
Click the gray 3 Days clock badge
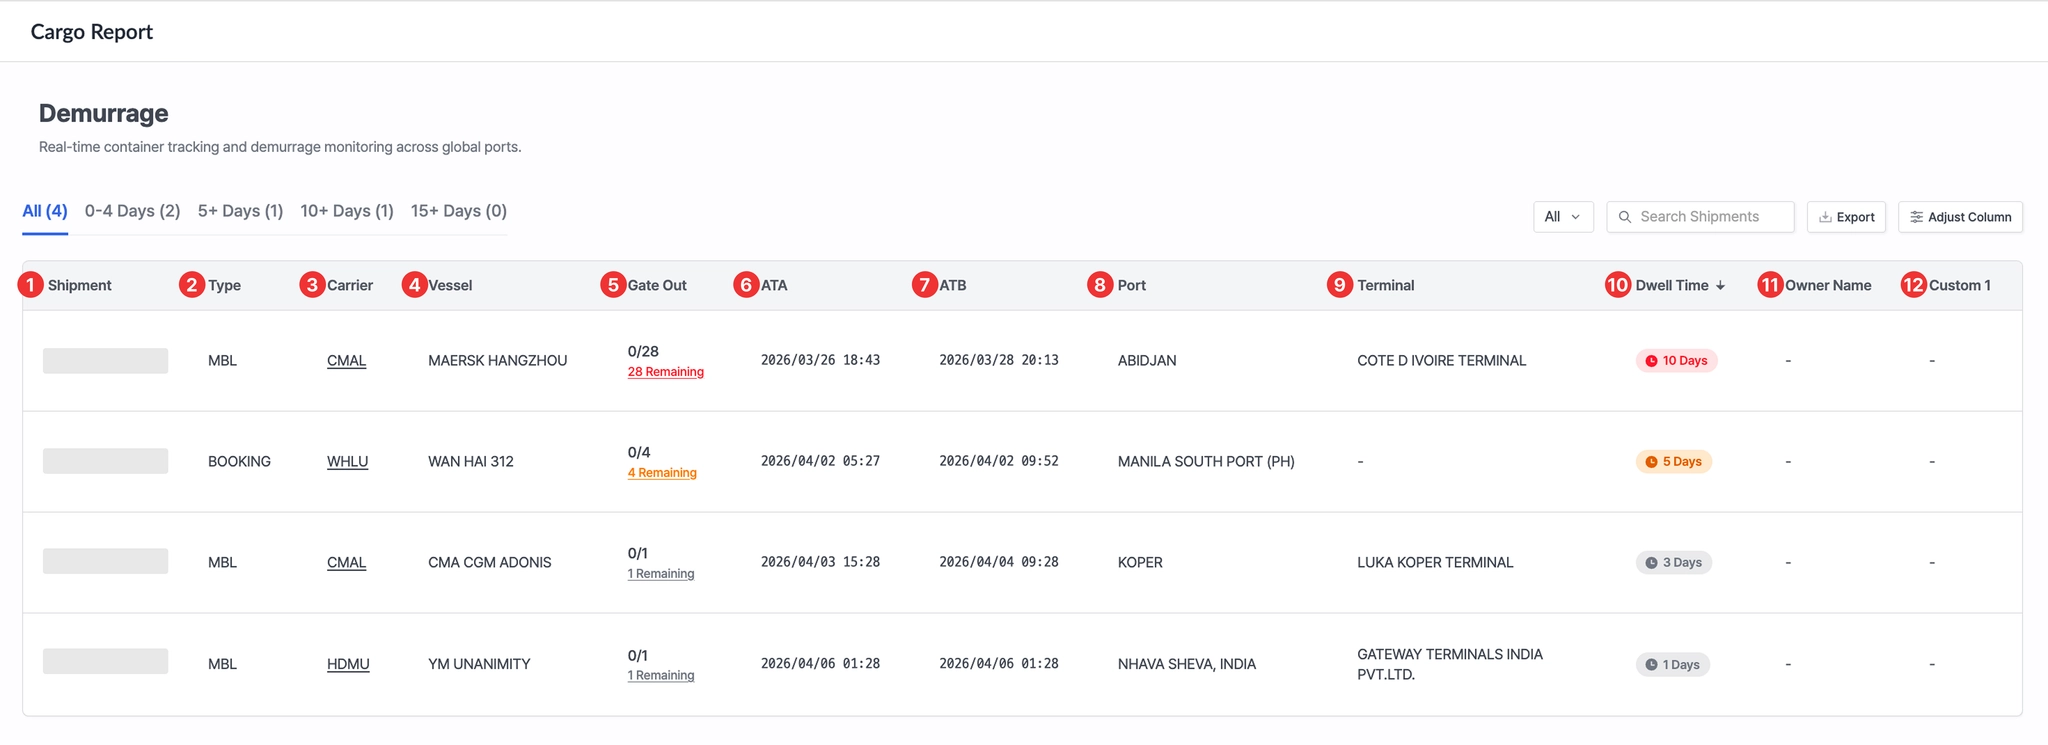(1673, 563)
